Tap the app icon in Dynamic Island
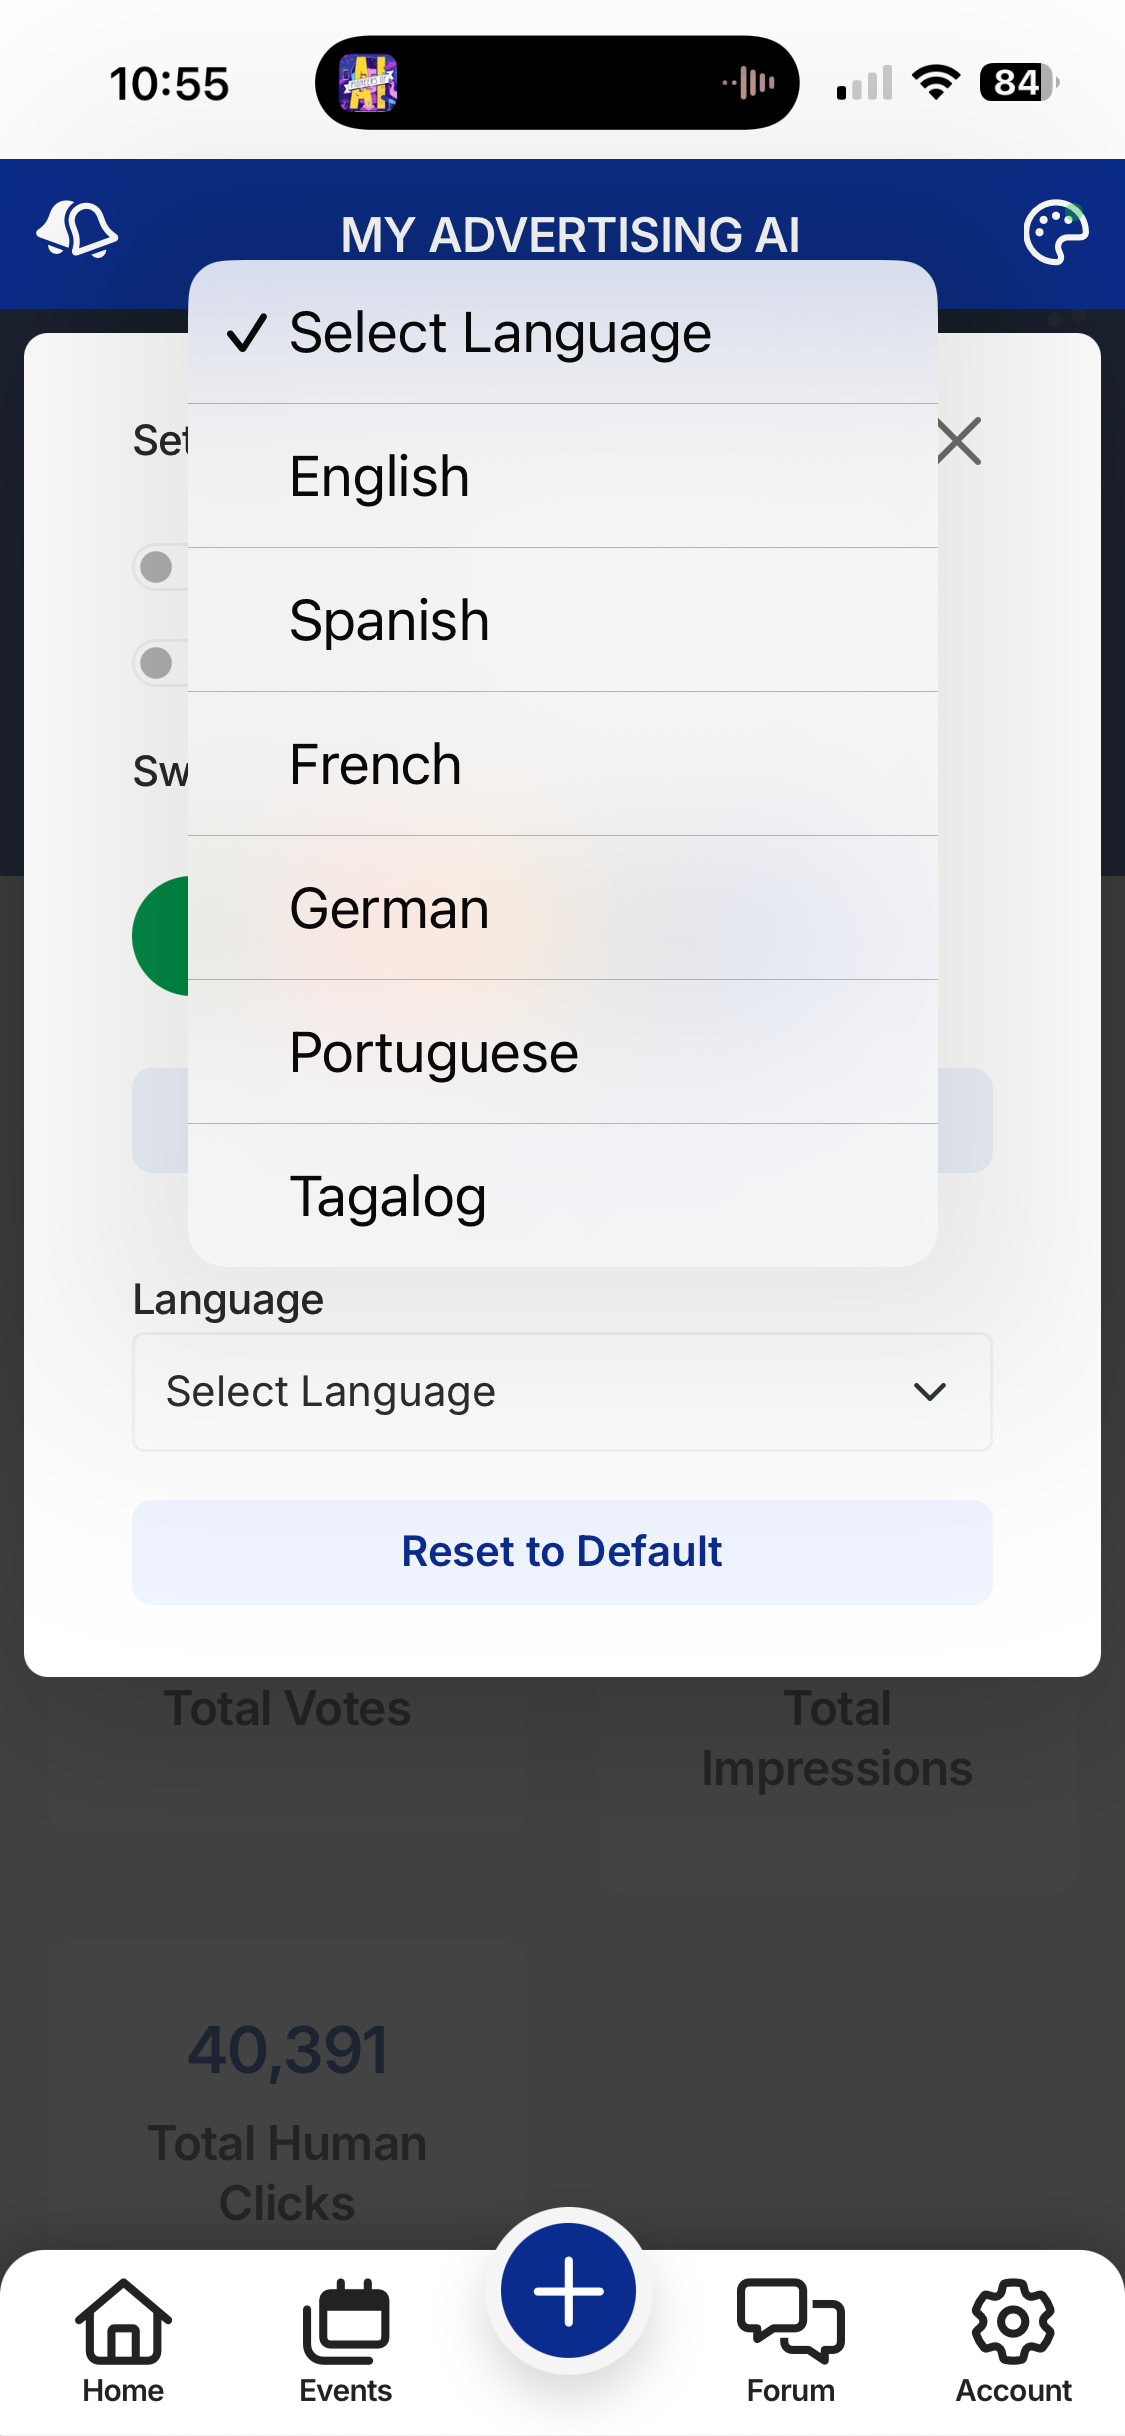 click(368, 83)
